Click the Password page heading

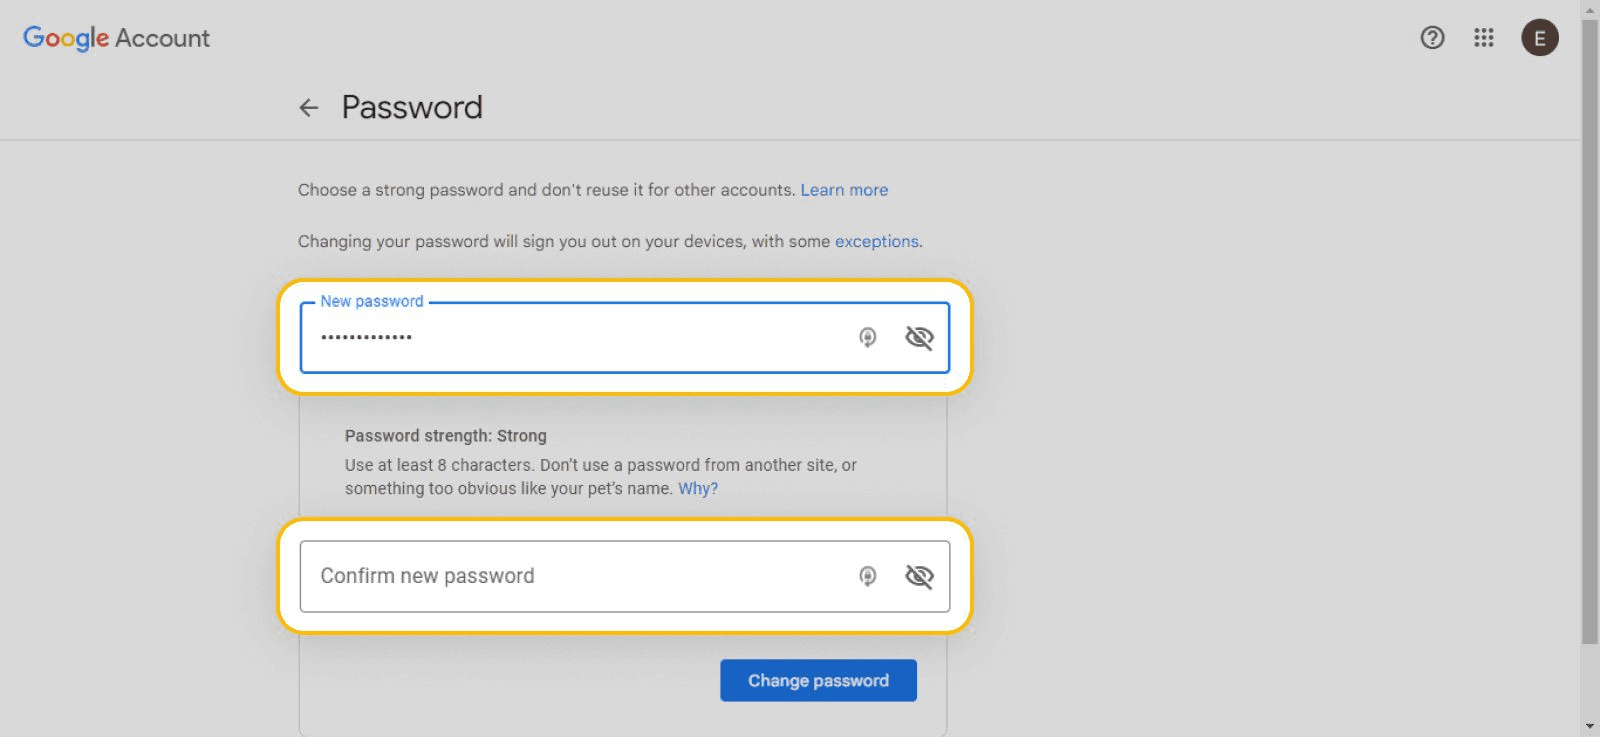[412, 107]
